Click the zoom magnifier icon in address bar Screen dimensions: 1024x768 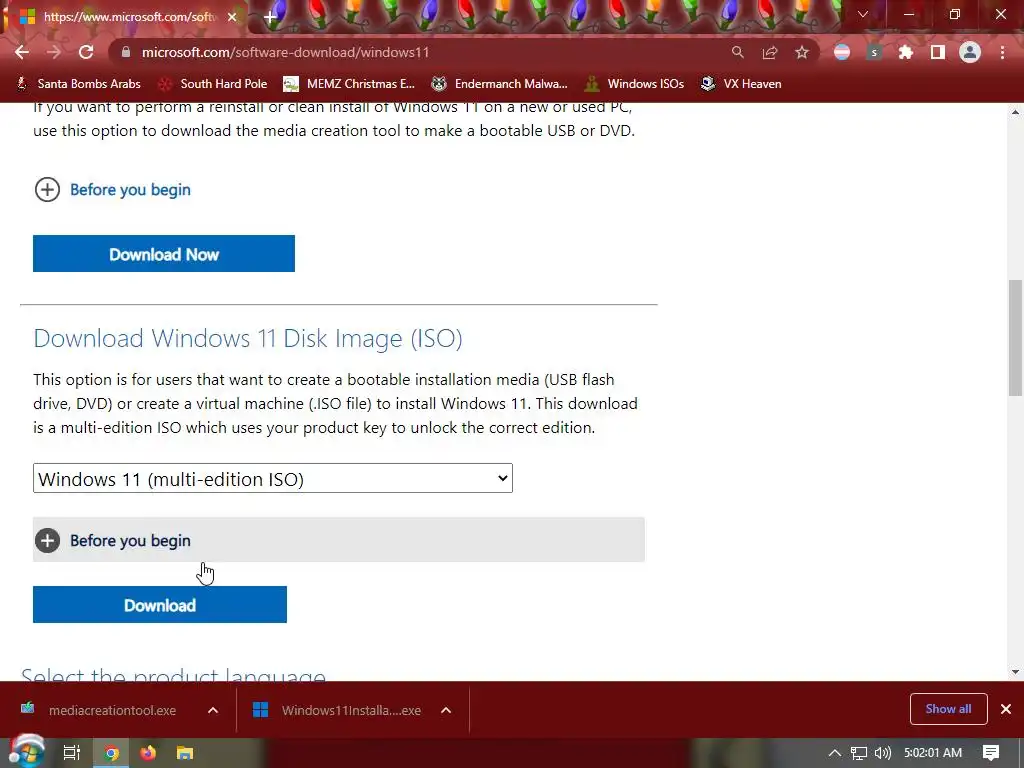click(x=737, y=52)
